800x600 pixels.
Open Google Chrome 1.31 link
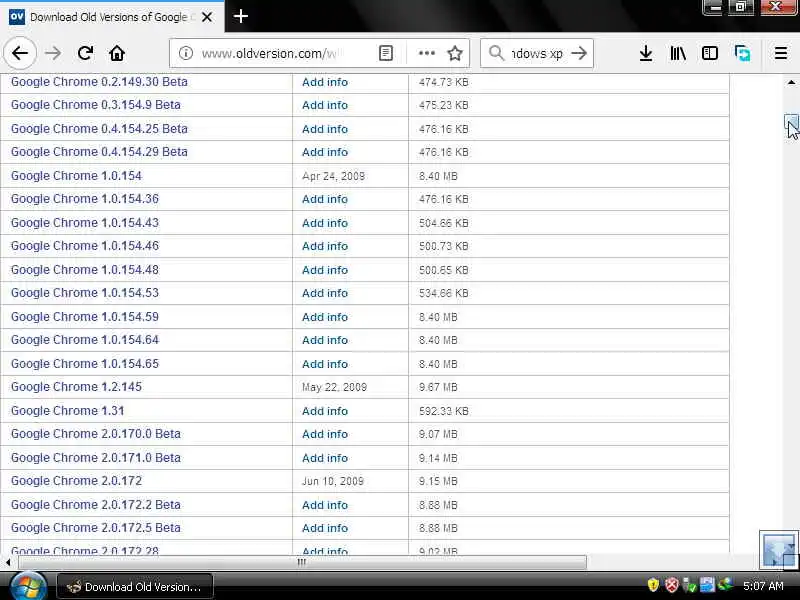67,410
